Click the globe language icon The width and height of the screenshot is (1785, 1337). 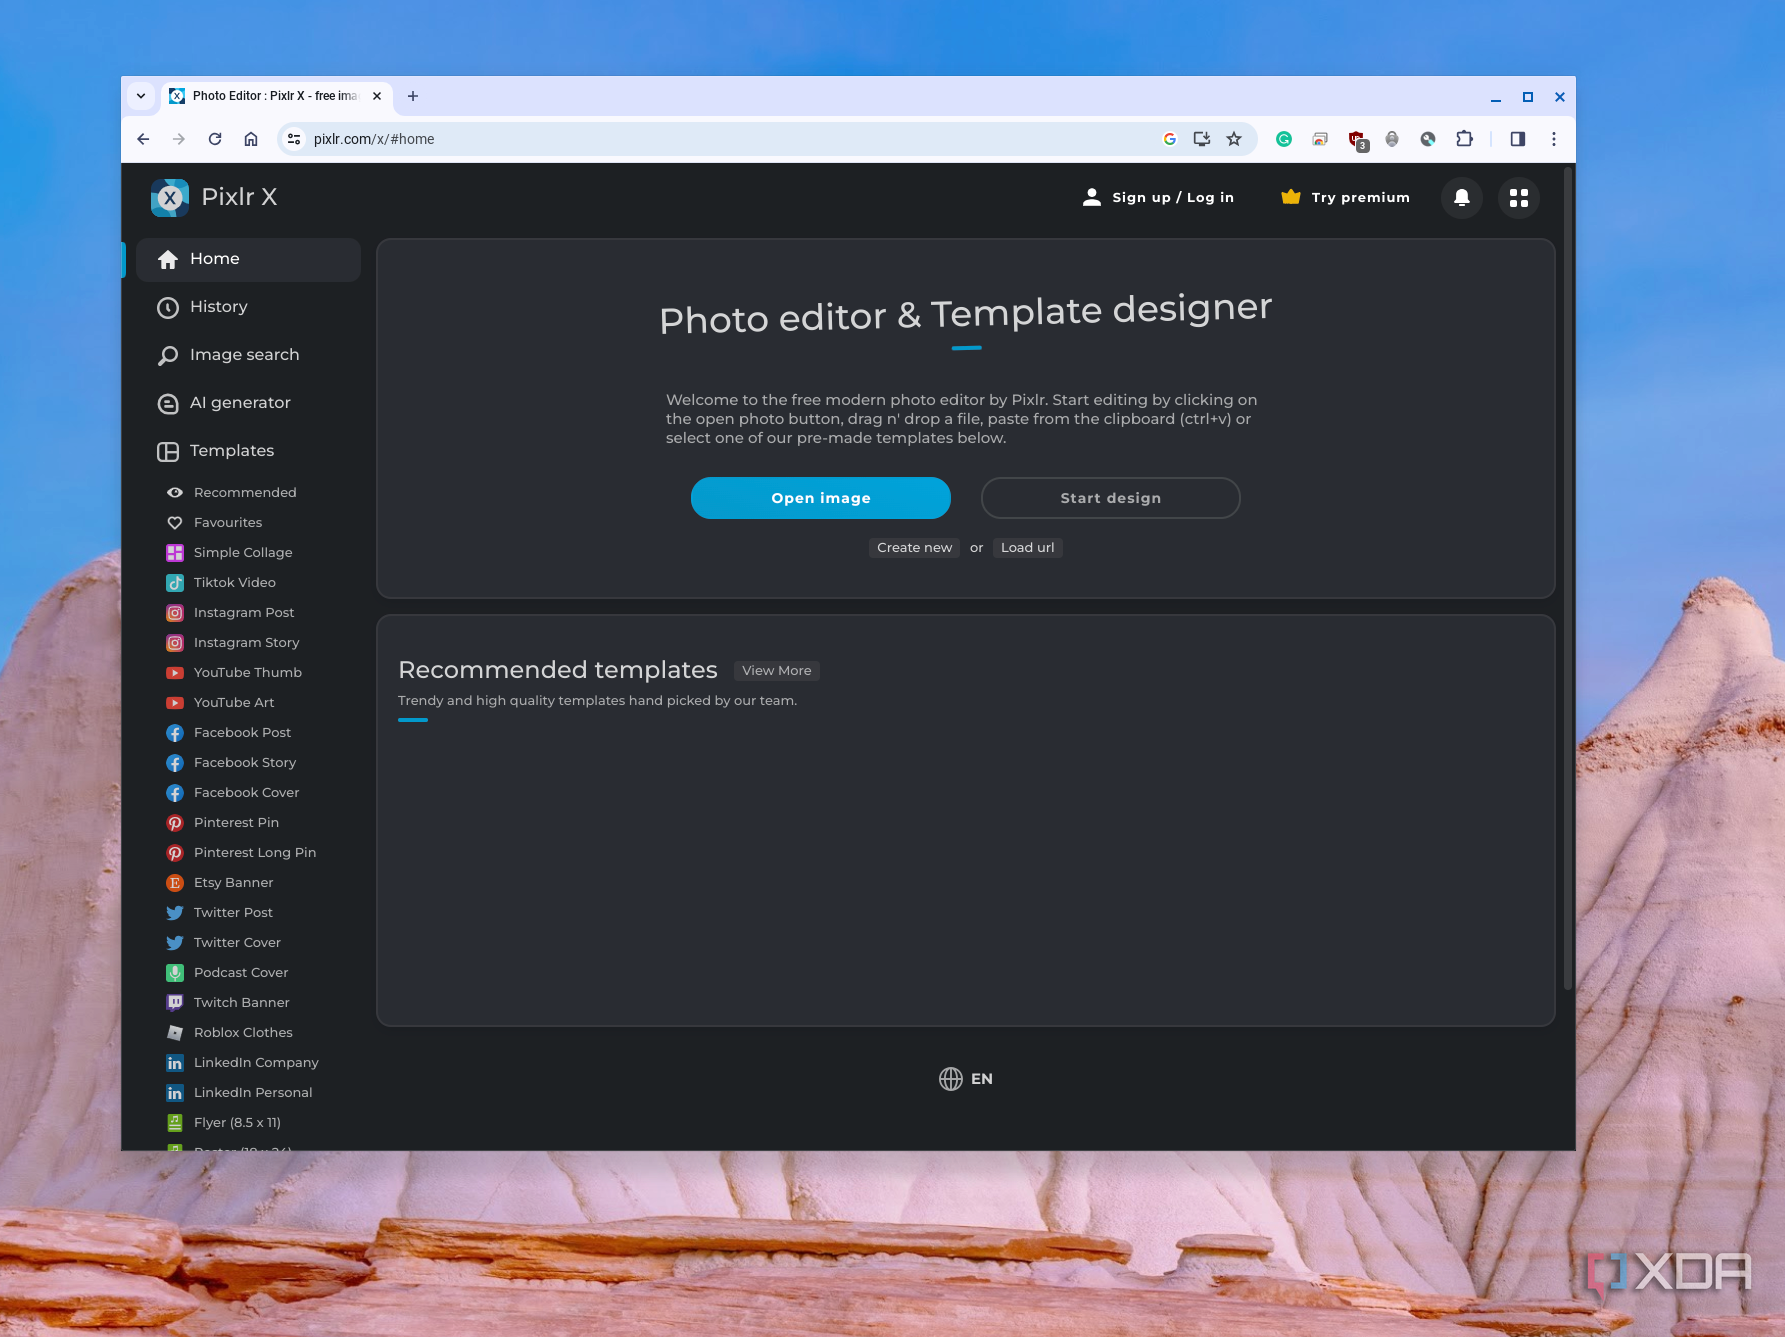pos(951,1079)
